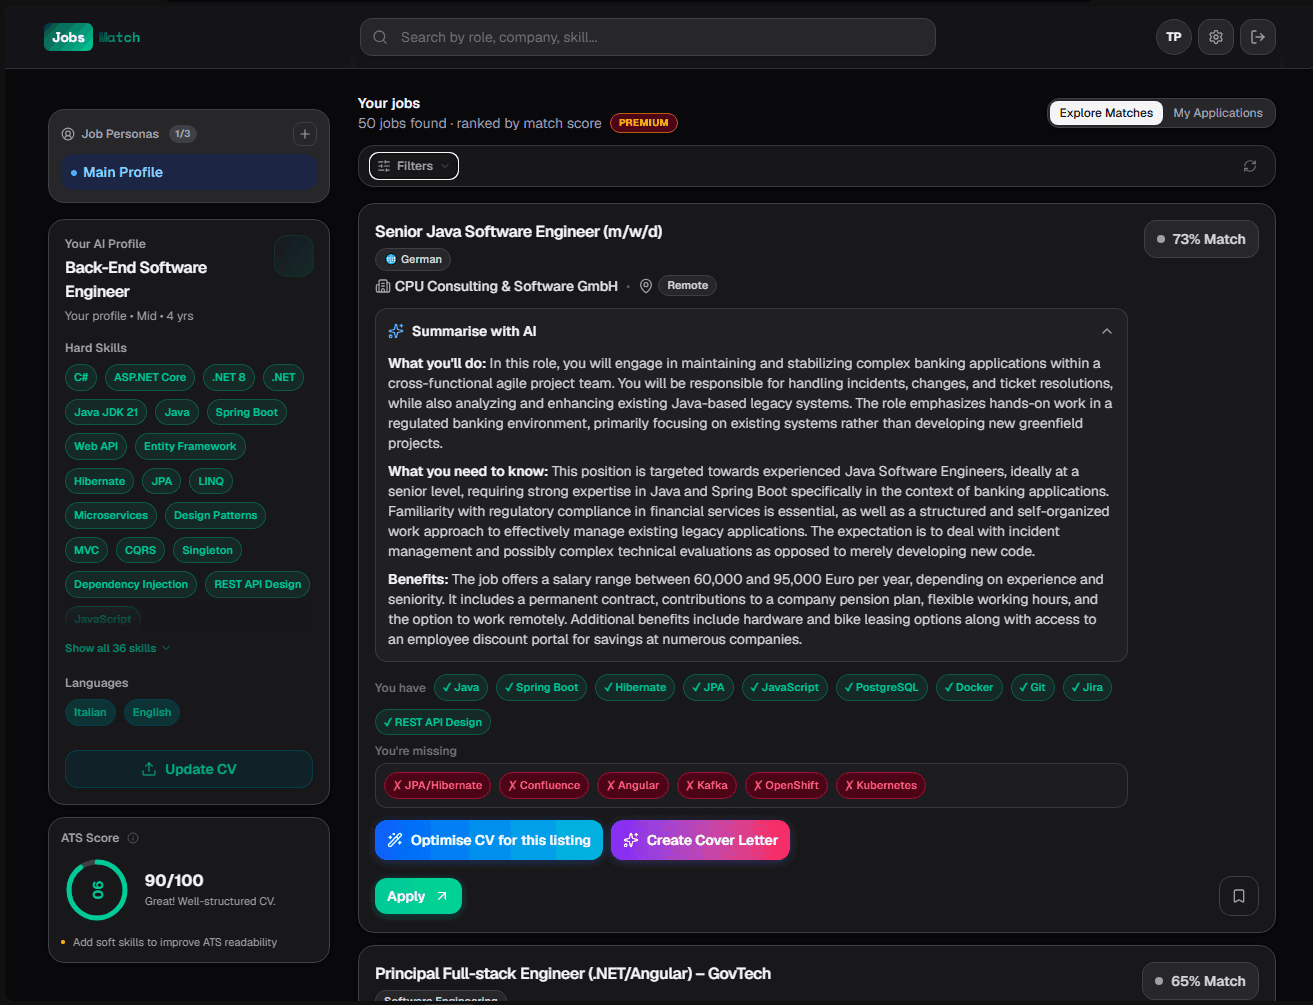
Task: Focus the search by role, company field
Action: point(648,37)
